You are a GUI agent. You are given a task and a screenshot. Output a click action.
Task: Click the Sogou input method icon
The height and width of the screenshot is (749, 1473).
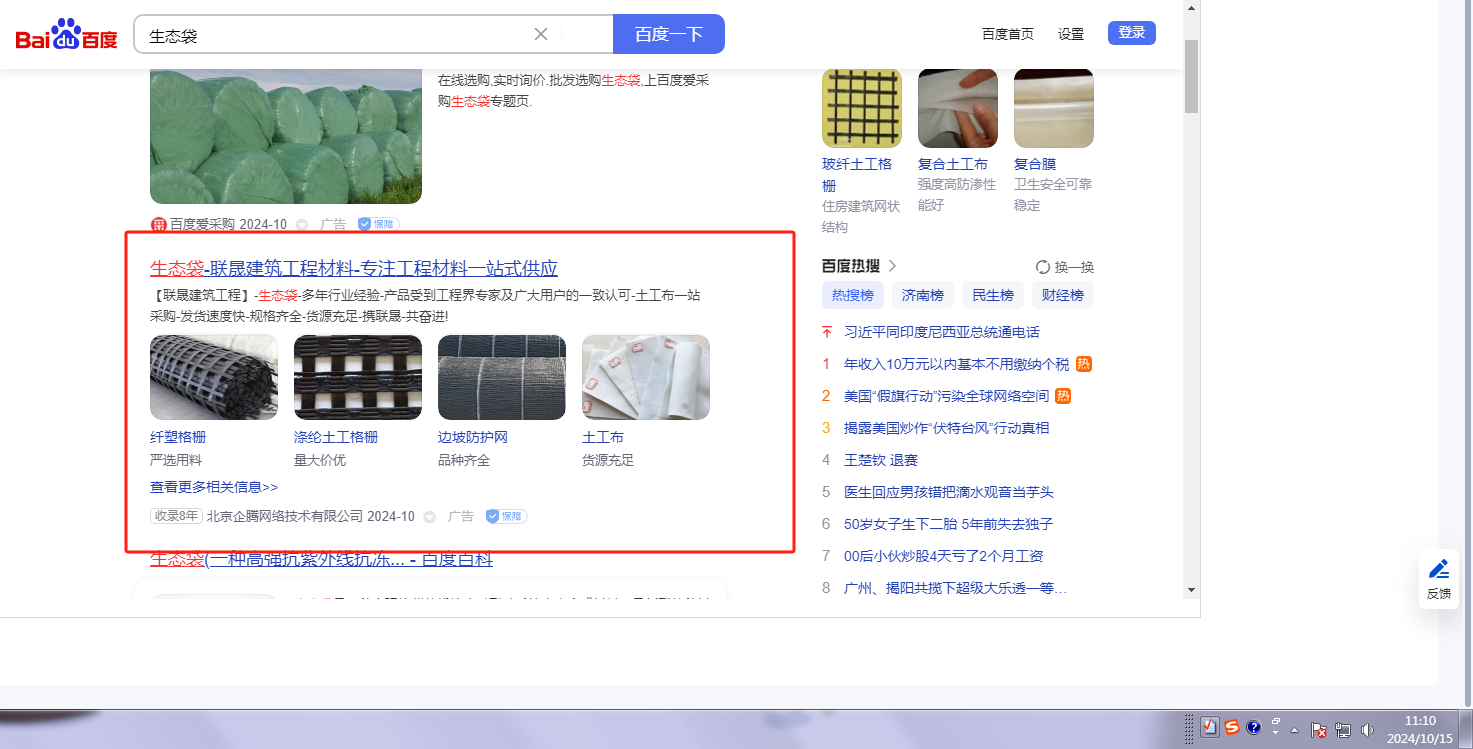coord(1232,727)
